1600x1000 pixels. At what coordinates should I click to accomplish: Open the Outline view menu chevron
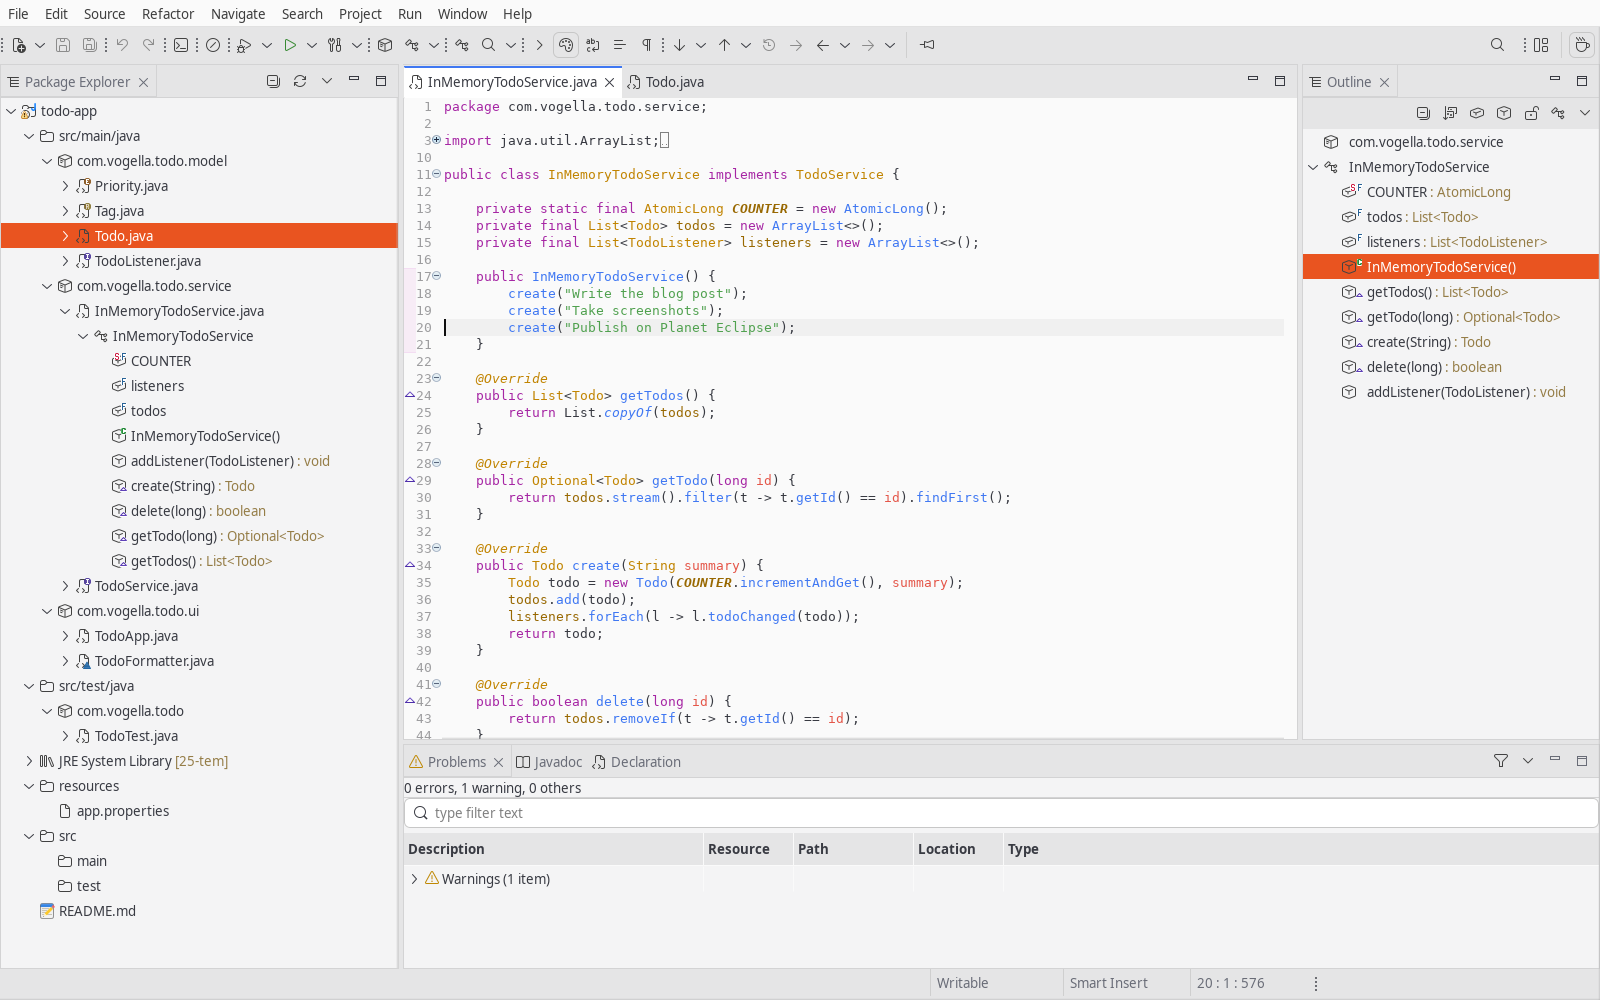pyautogui.click(x=1585, y=113)
